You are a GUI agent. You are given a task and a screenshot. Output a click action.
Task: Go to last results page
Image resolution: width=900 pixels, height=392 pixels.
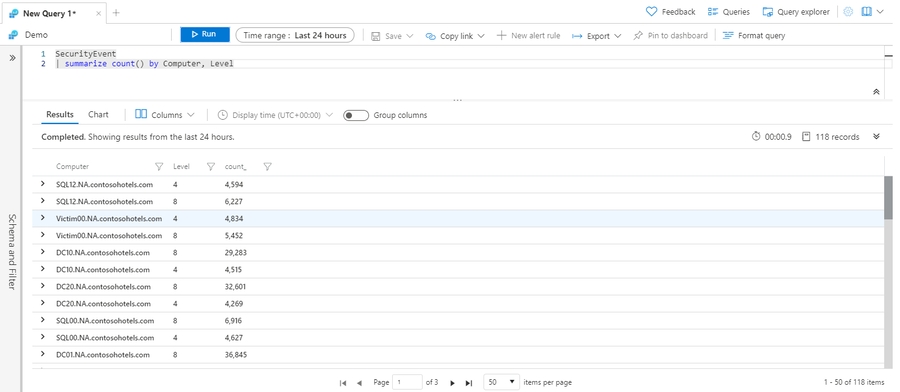coord(469,383)
